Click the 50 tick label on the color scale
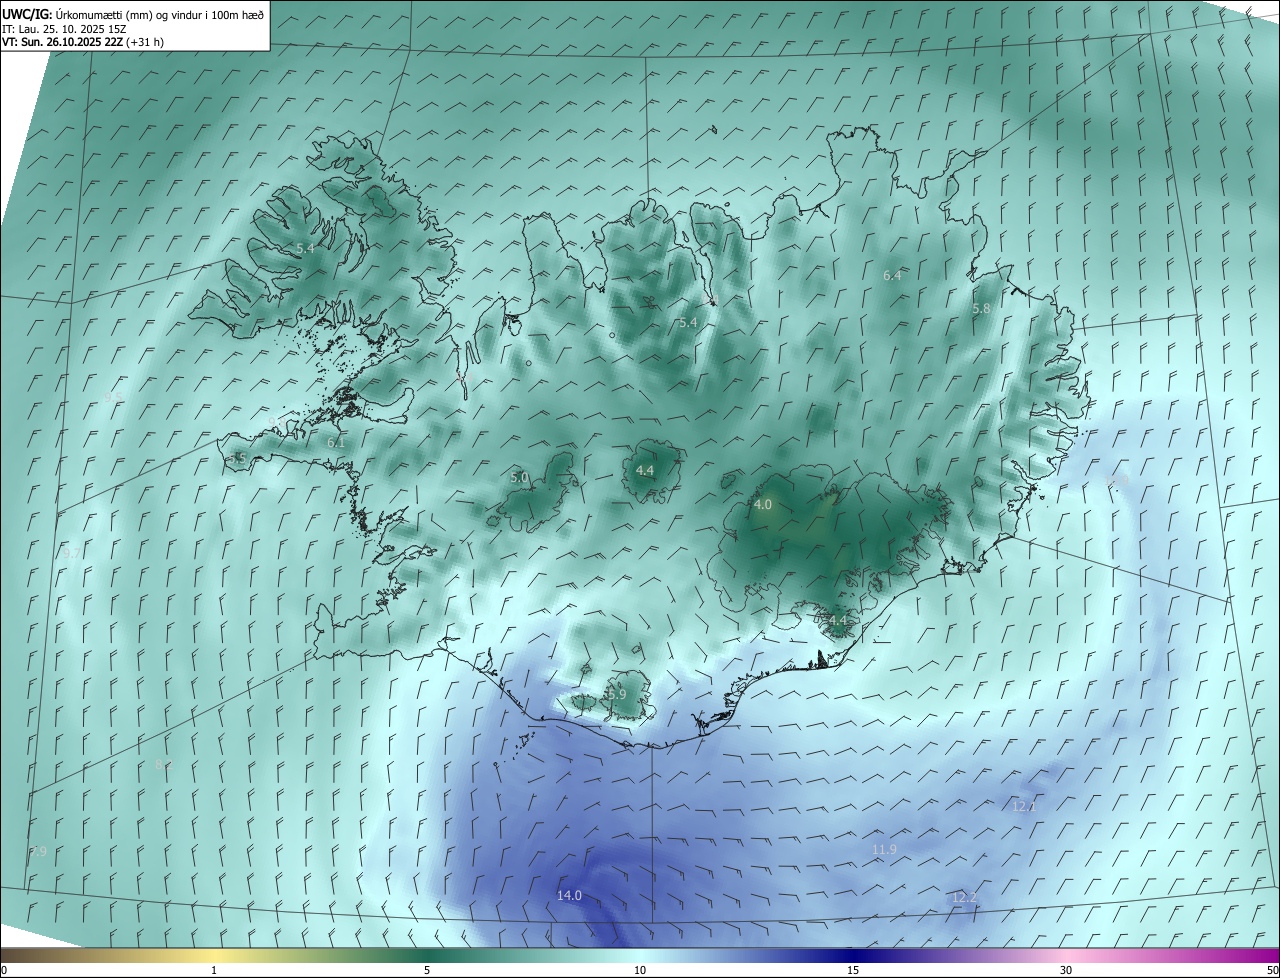Image resolution: width=1280 pixels, height=978 pixels. point(1272,970)
